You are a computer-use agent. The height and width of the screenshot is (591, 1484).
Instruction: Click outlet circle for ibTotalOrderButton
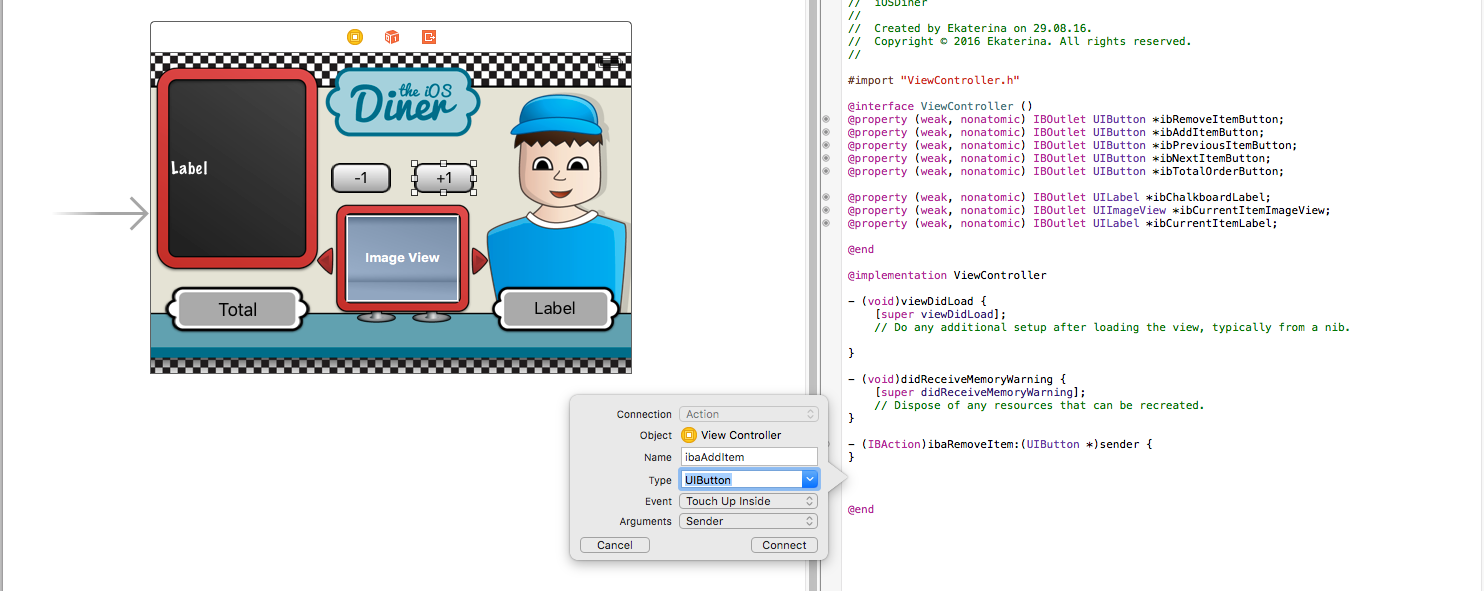tap(826, 171)
